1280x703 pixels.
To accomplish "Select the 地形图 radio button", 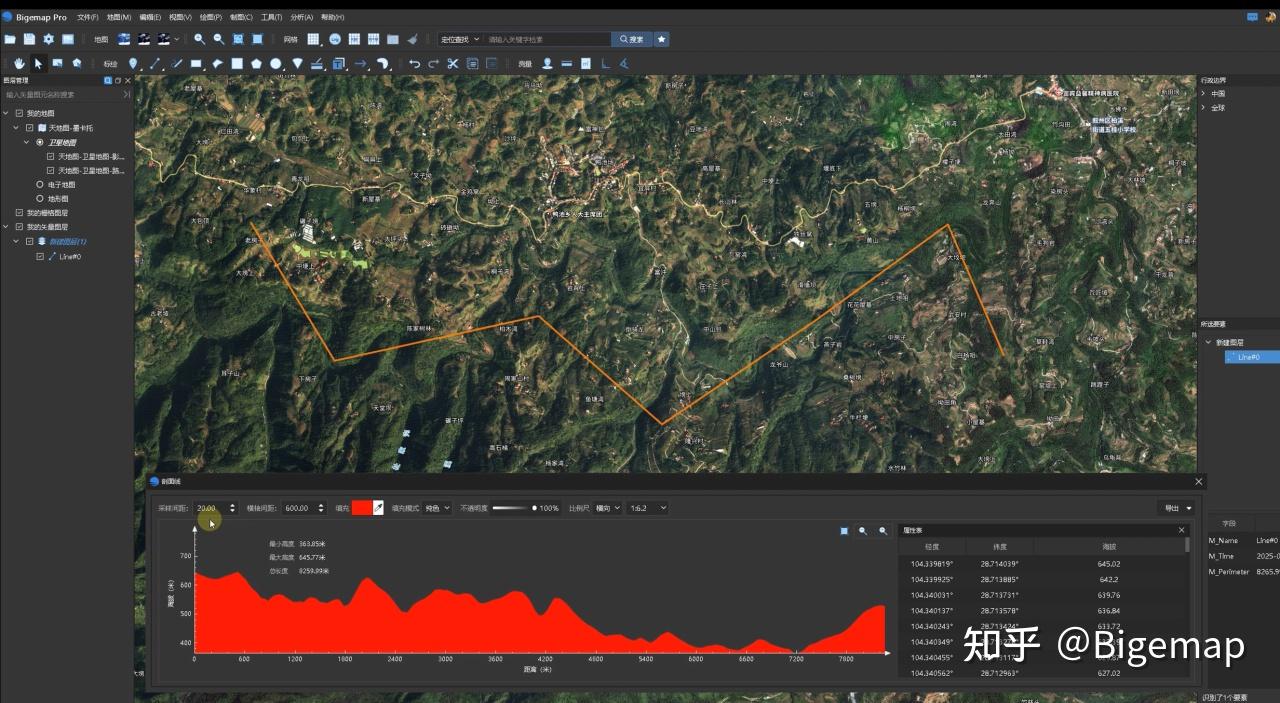I will click(40, 198).
